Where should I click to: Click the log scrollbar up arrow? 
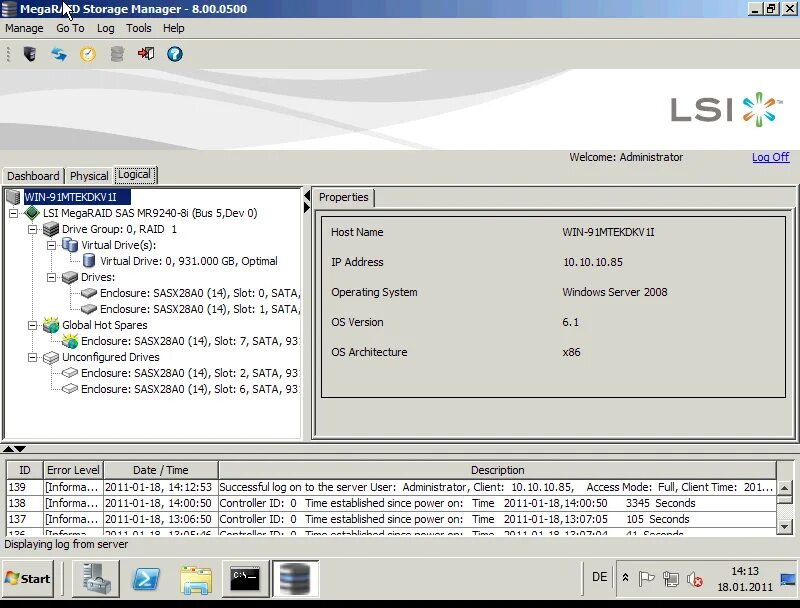[x=784, y=488]
